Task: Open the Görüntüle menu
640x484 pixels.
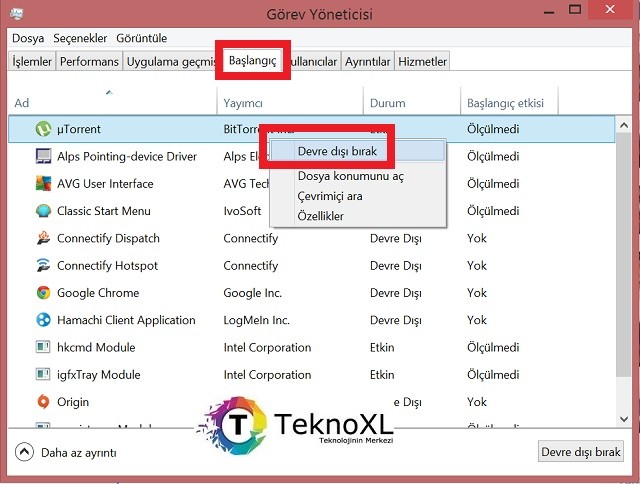Action: (x=142, y=38)
